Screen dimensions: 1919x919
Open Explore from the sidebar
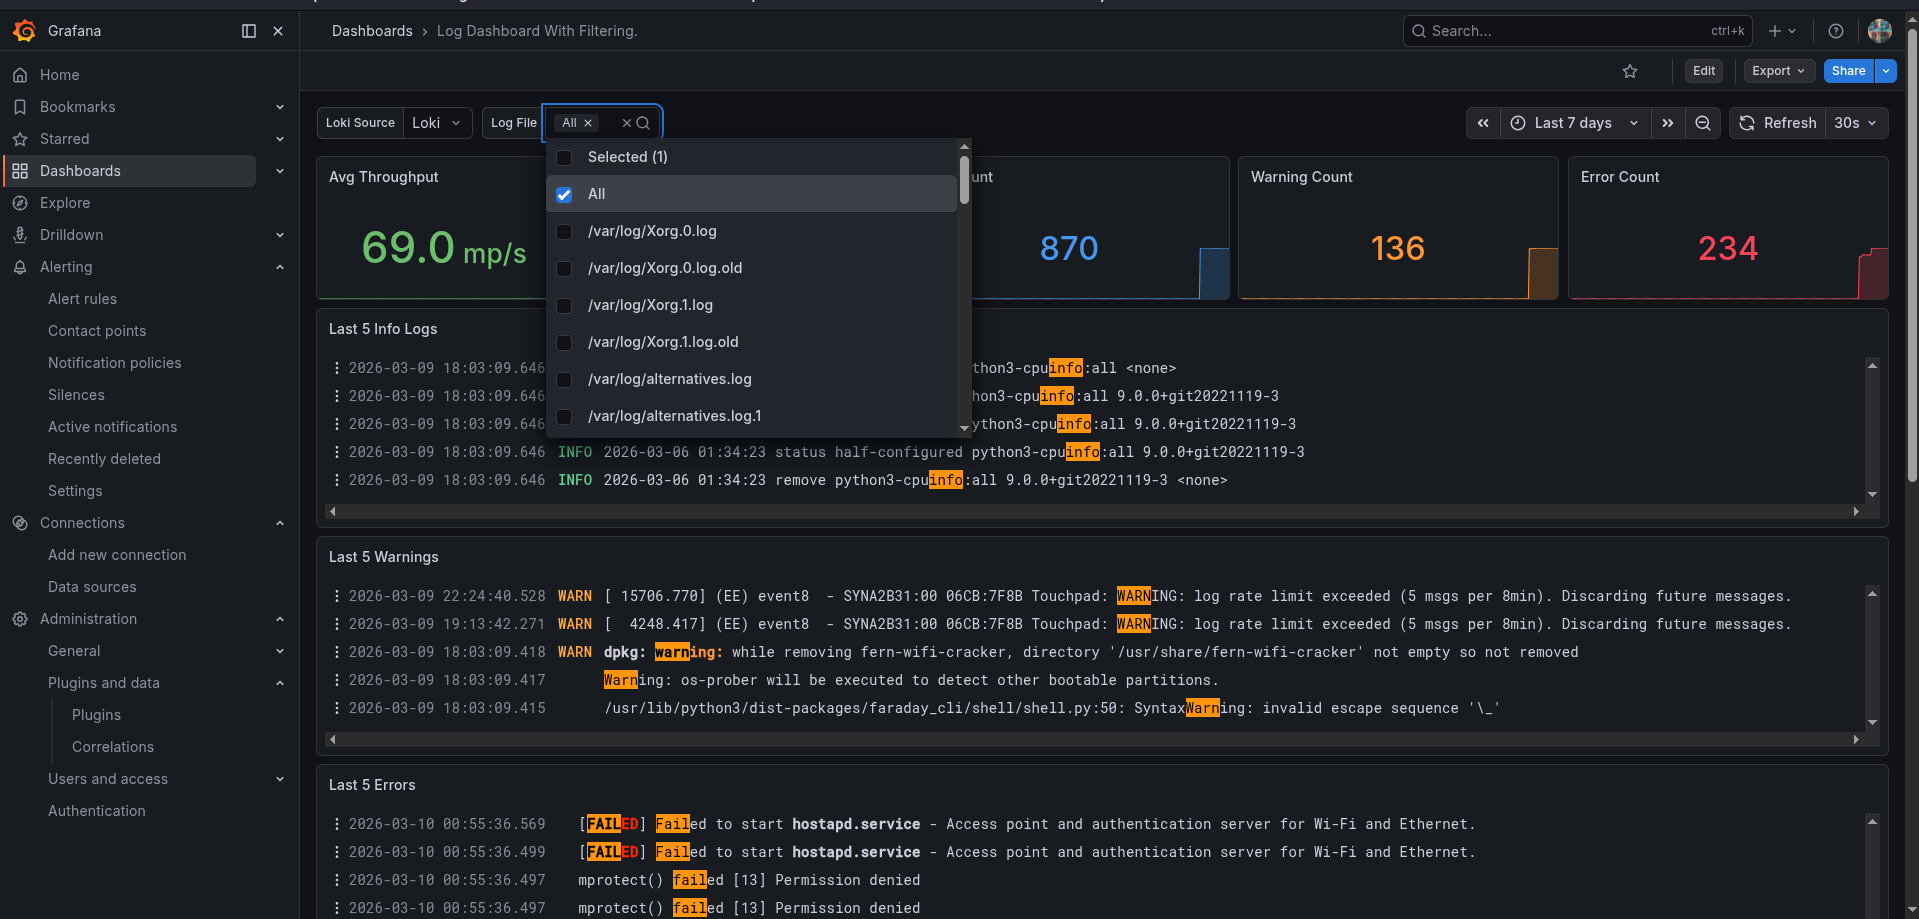pyautogui.click(x=65, y=203)
